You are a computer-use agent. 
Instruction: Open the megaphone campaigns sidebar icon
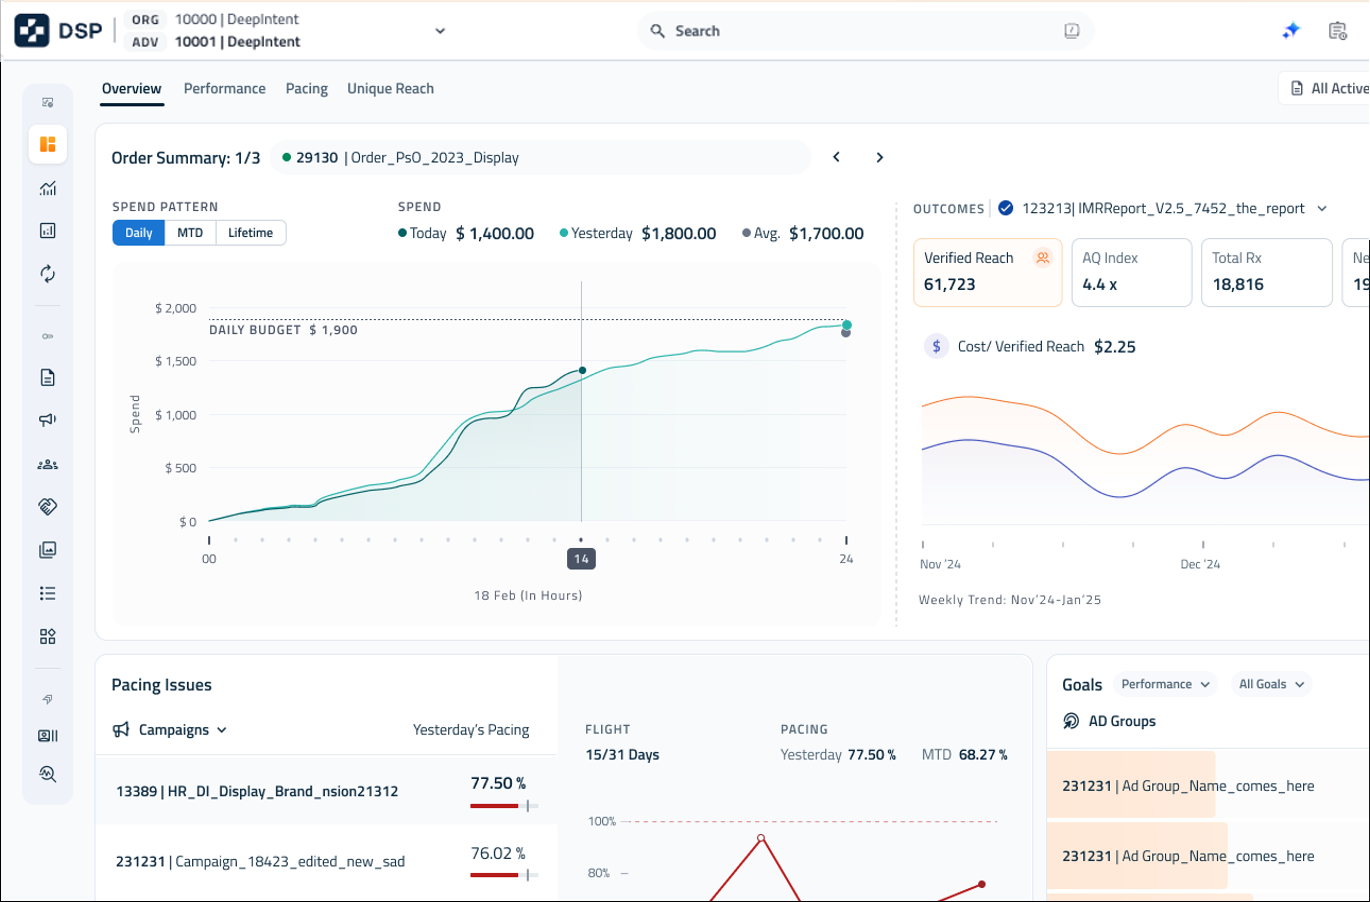pos(48,420)
